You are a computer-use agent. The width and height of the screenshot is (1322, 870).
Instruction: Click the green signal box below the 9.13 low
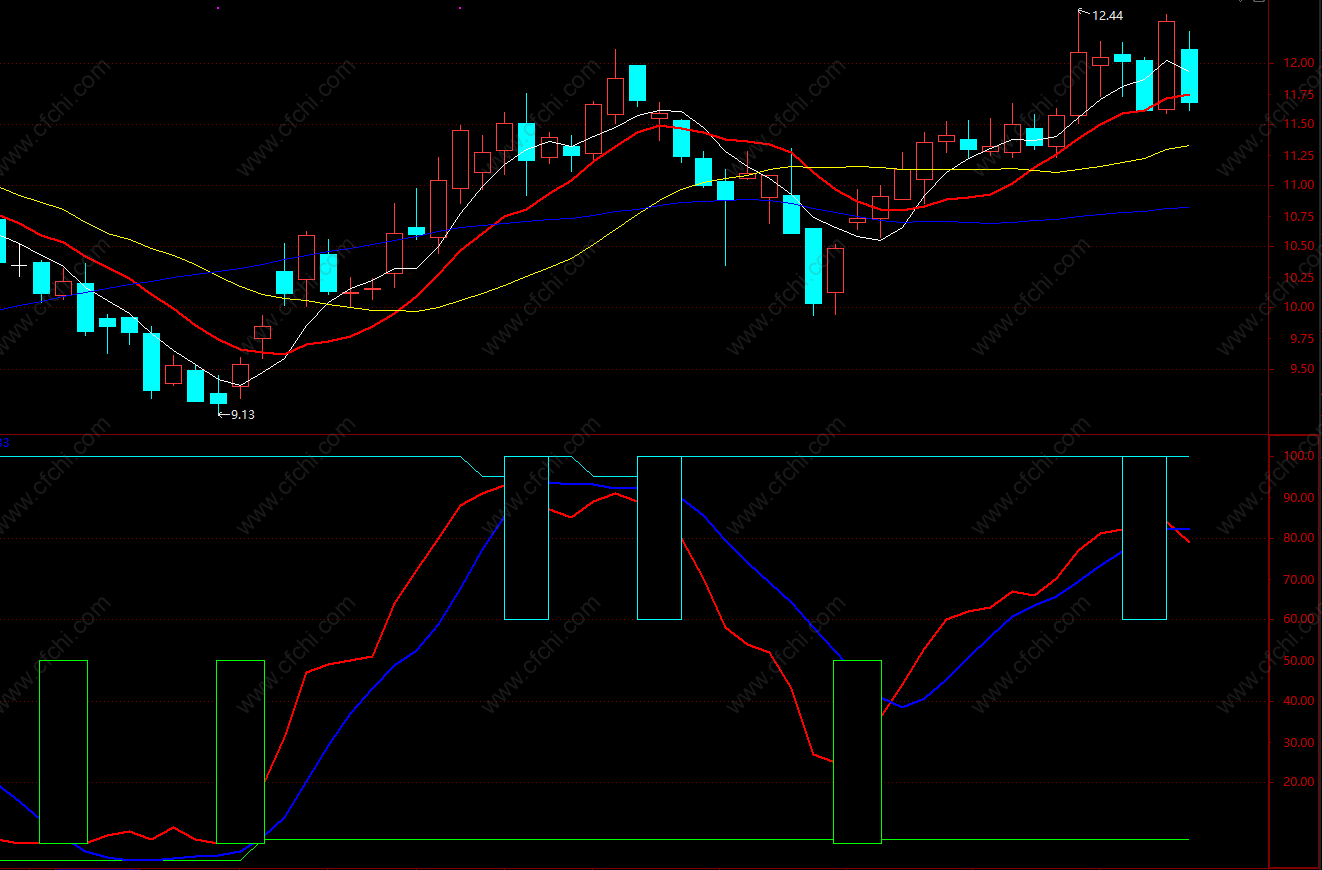point(241,752)
